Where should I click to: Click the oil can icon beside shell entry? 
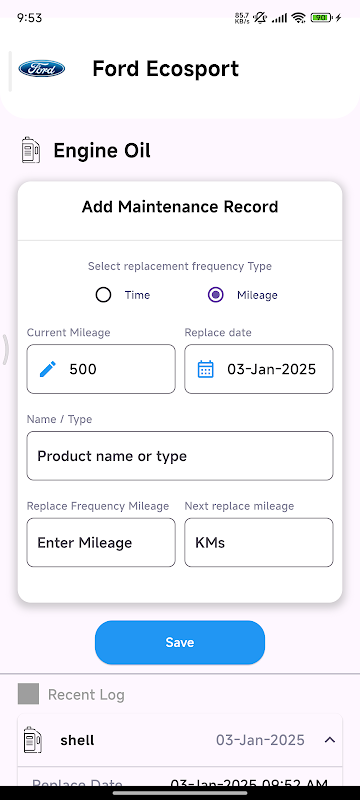[33, 740]
